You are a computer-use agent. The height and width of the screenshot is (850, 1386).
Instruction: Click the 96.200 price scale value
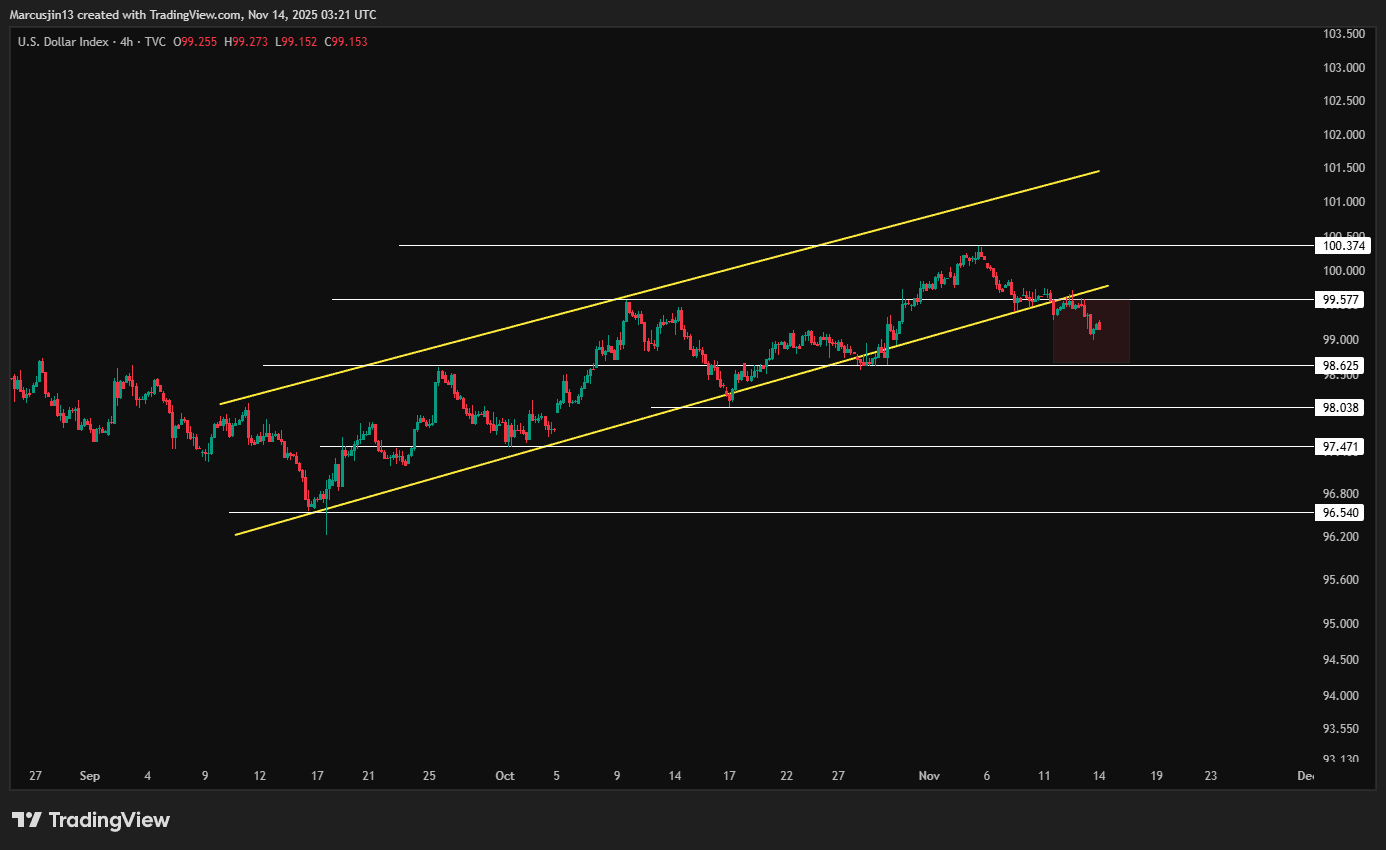(x=1340, y=537)
